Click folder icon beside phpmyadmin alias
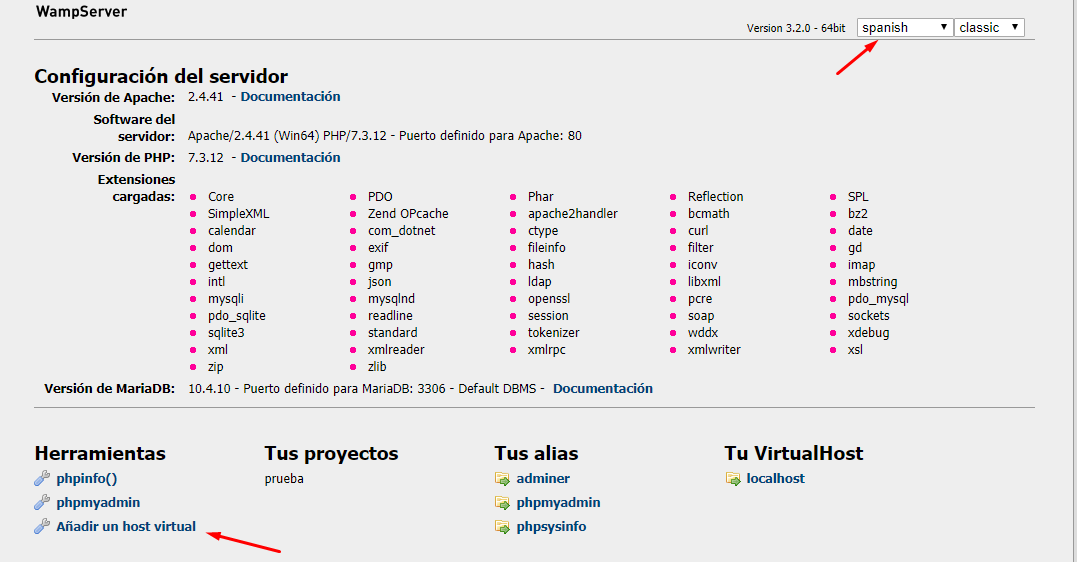 click(502, 503)
